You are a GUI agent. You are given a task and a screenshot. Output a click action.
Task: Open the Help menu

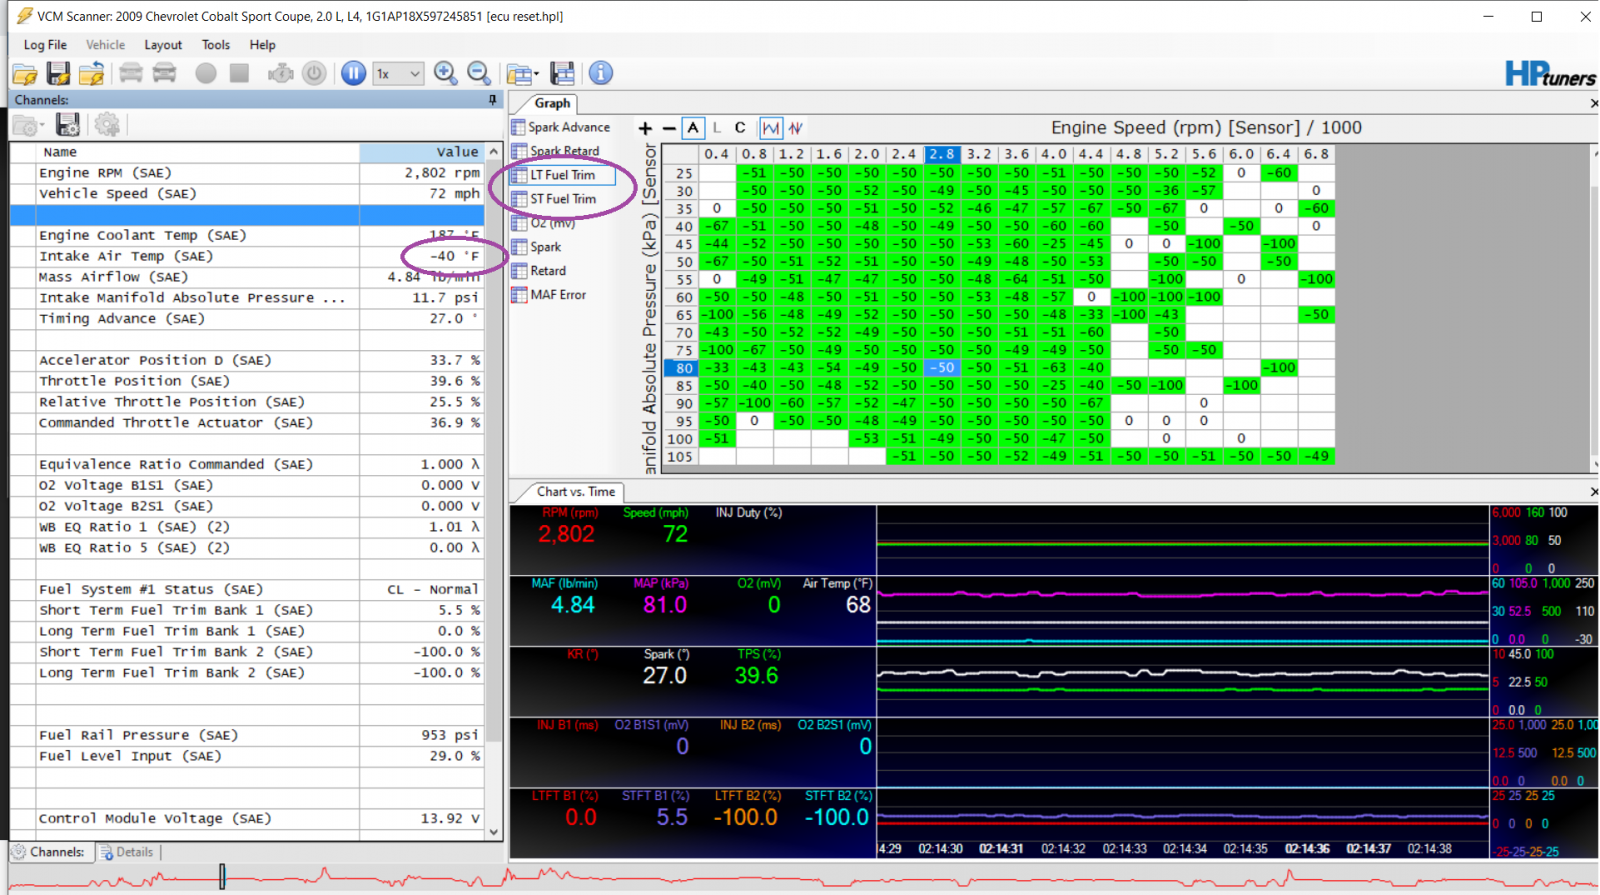pyautogui.click(x=262, y=45)
